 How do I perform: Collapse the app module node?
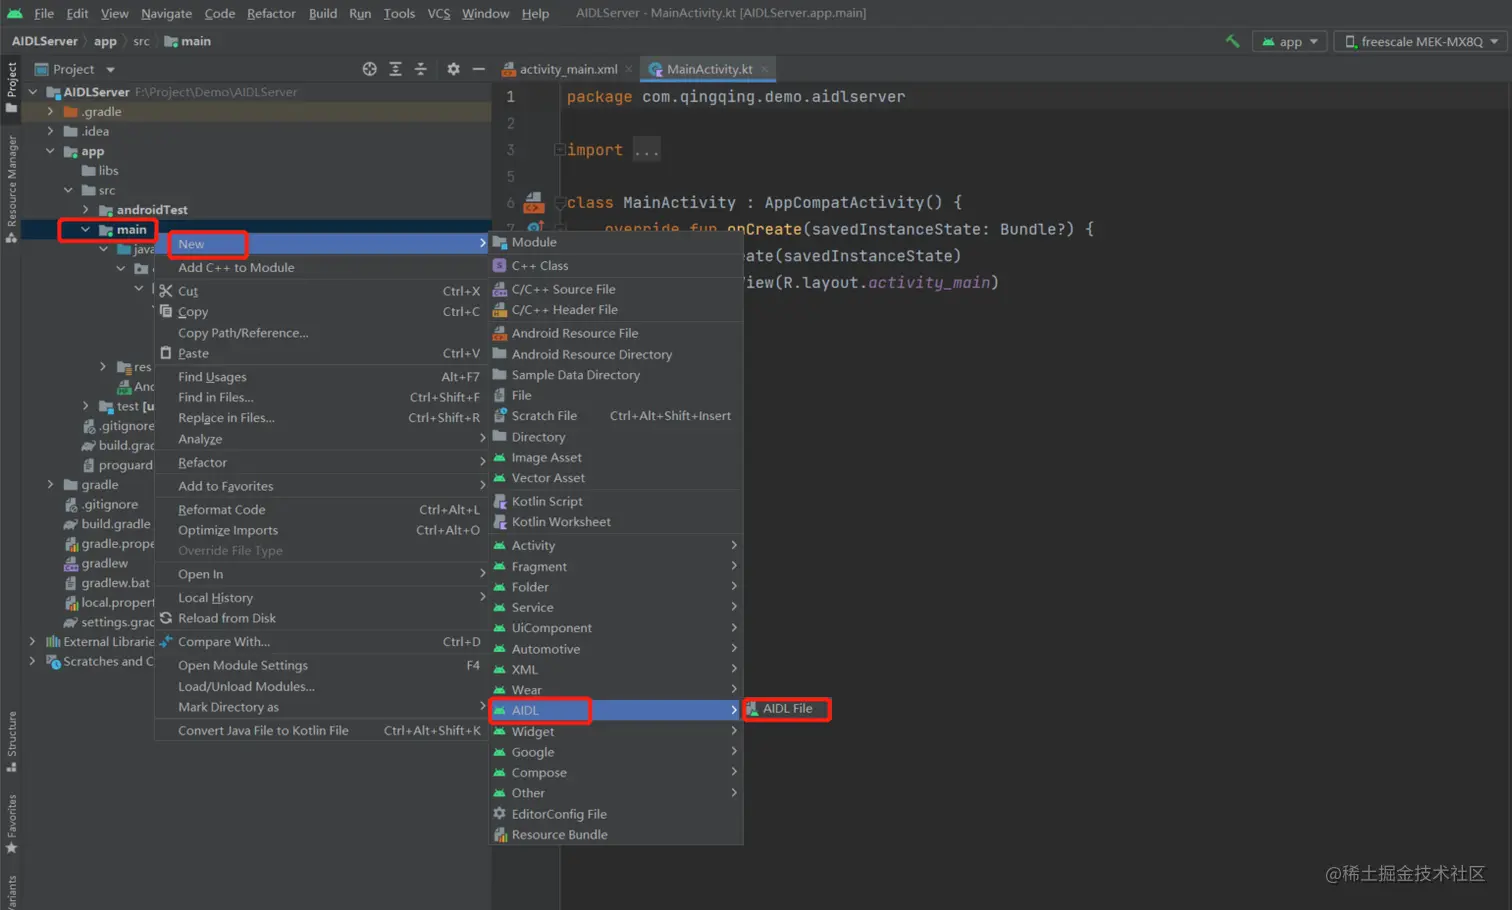point(50,151)
